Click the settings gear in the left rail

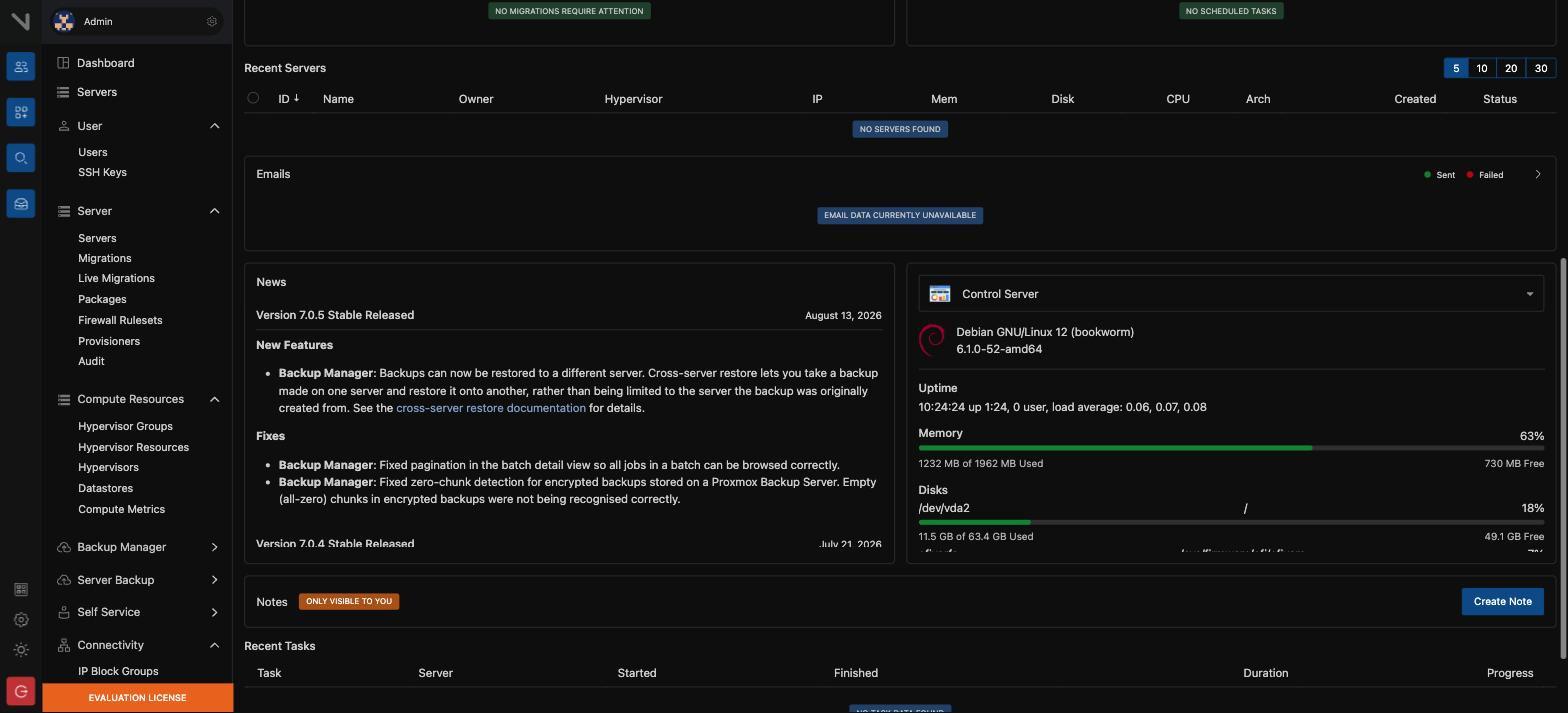(21, 620)
